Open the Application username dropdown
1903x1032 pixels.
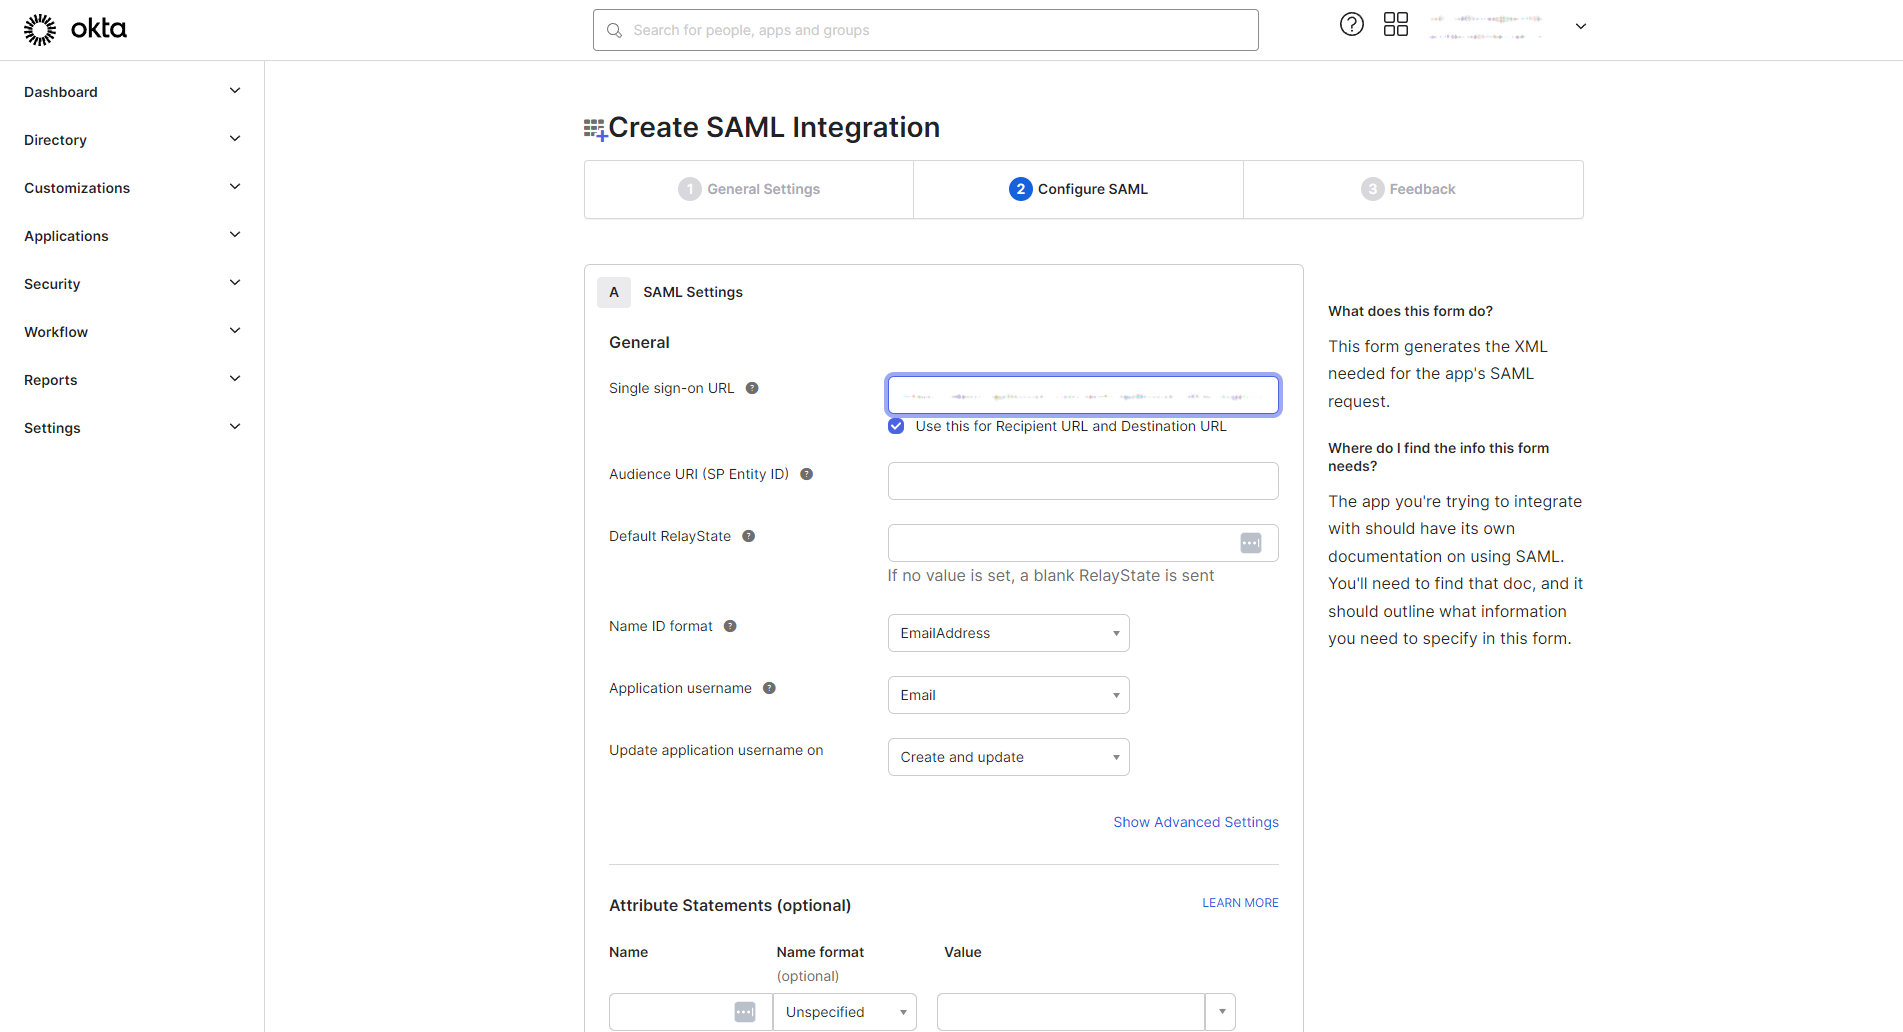click(1008, 695)
